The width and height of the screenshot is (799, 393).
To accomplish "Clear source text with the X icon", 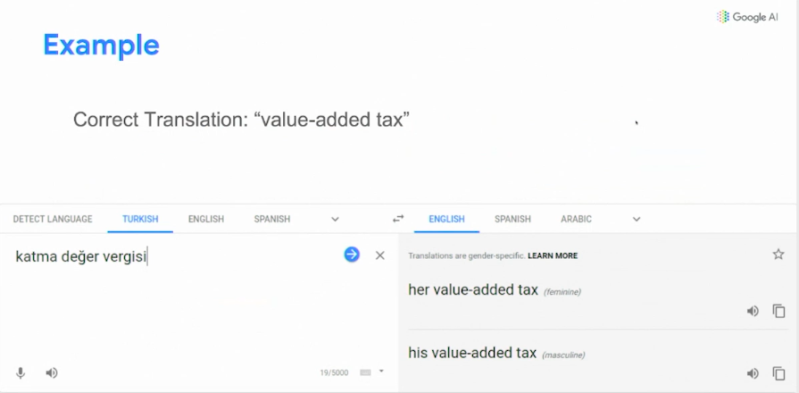I will tap(380, 255).
